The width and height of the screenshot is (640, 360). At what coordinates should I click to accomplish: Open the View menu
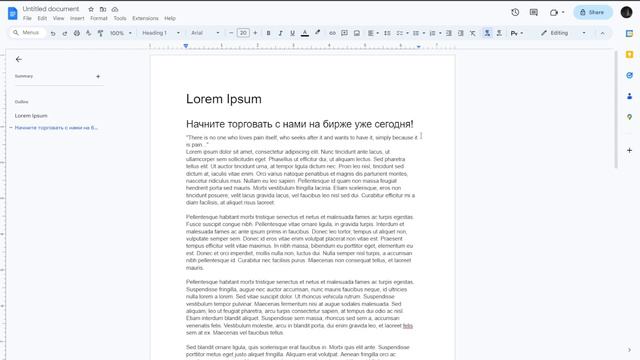[x=58, y=18]
